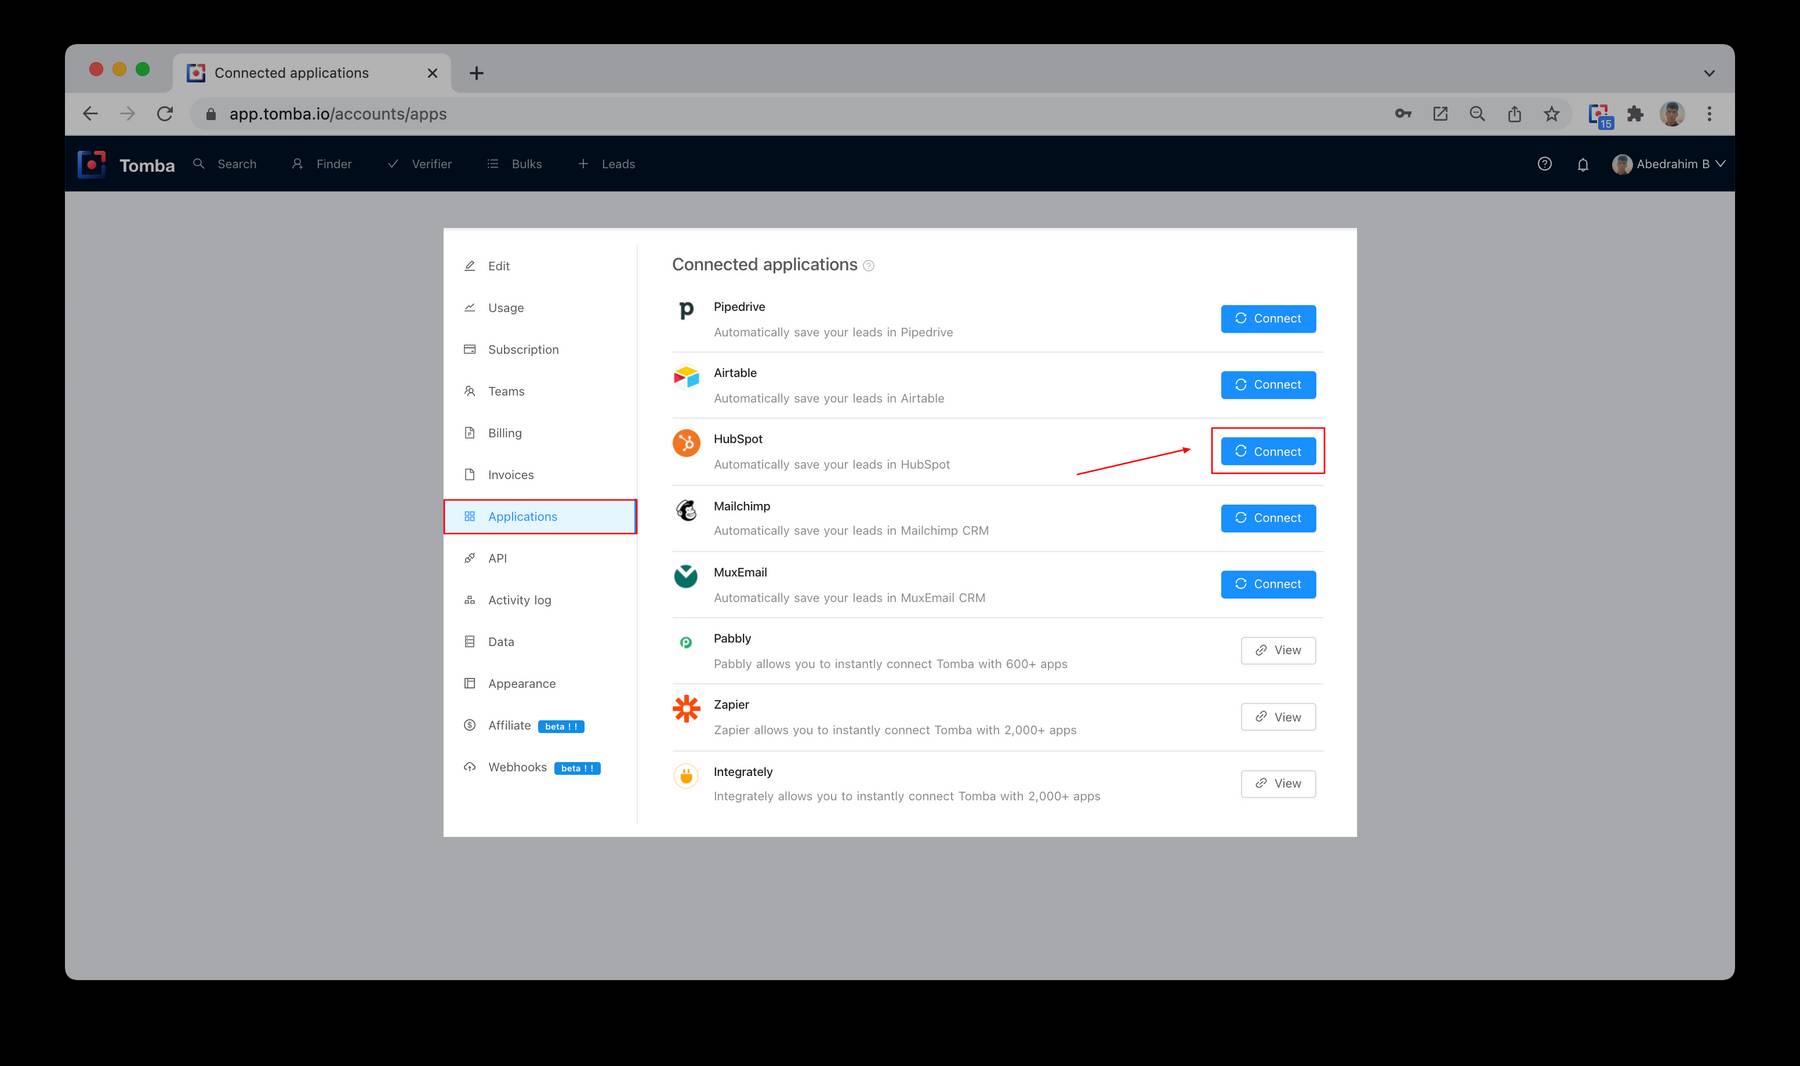Select API in the sidebar
1800x1066 pixels.
point(540,558)
